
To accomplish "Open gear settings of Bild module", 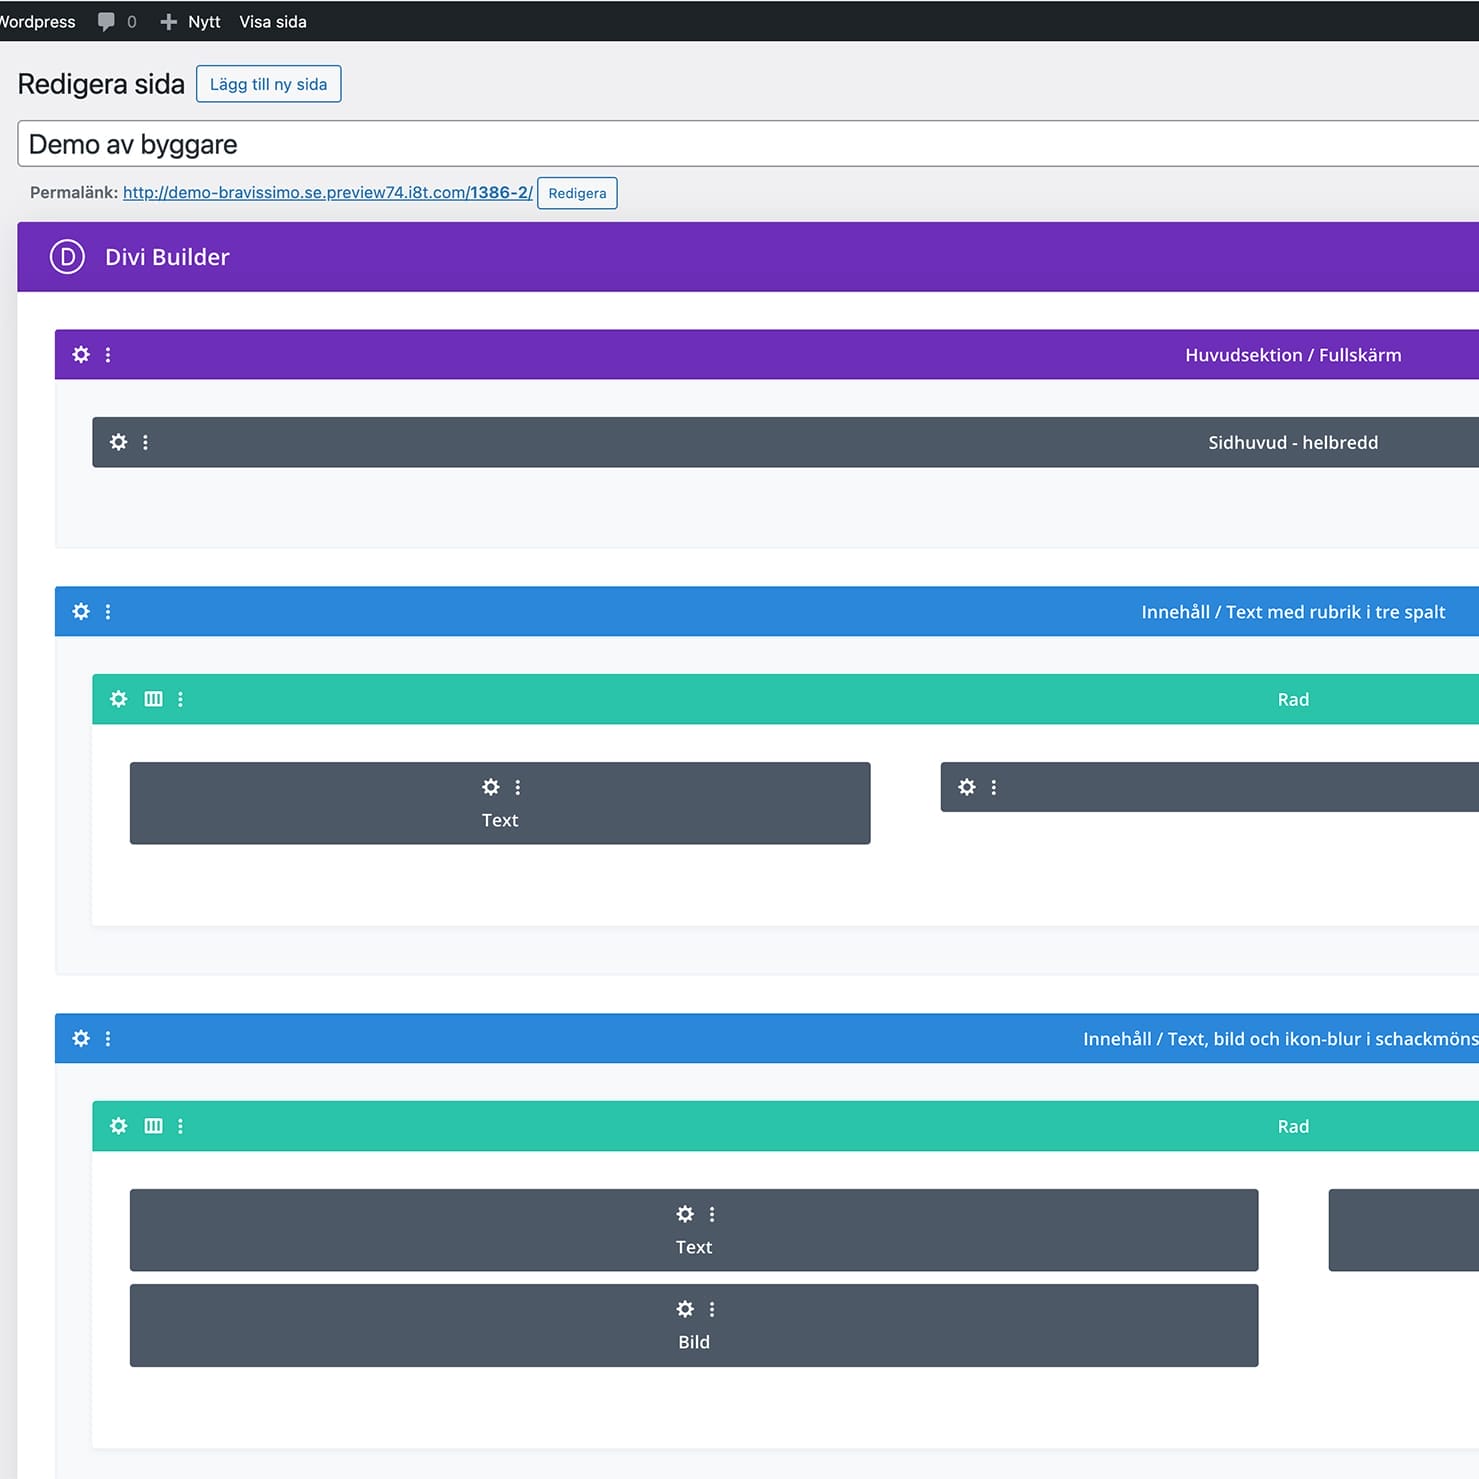I will (x=685, y=1309).
